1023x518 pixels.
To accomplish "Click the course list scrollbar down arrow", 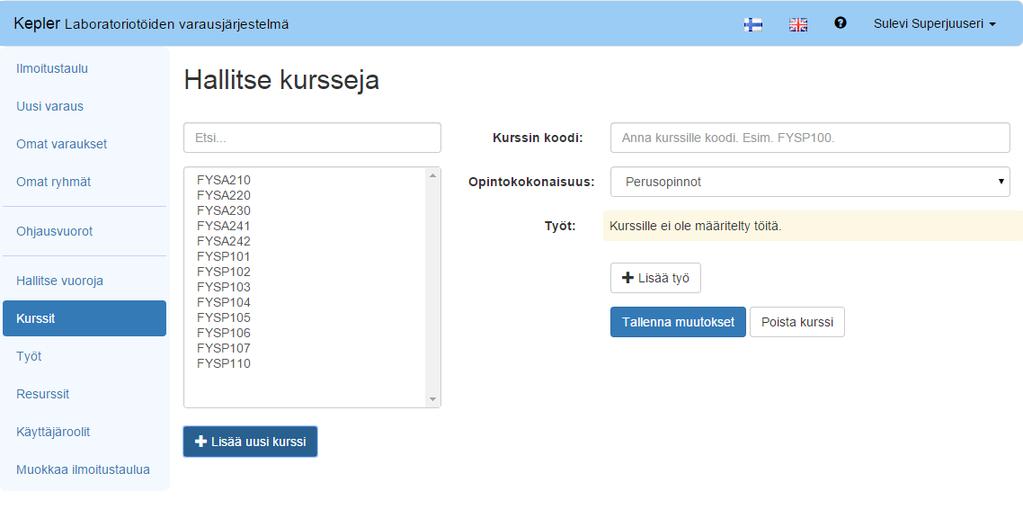I will click(x=433, y=399).
